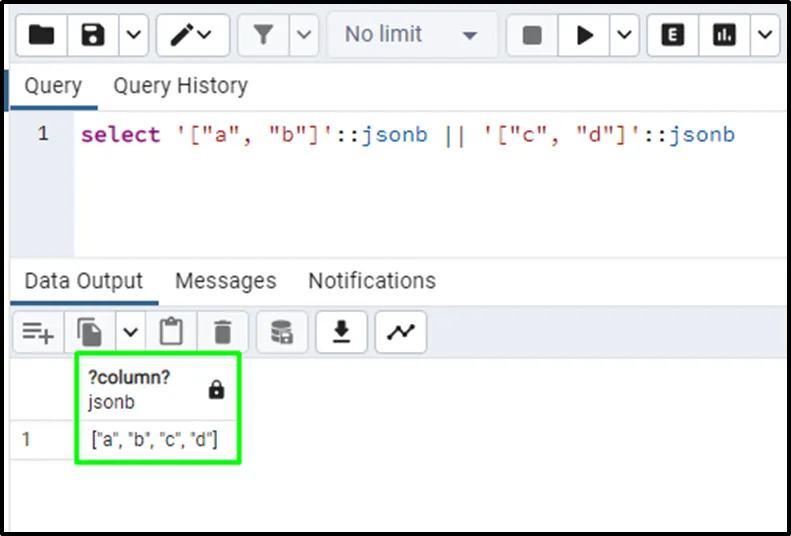Screen dimensions: 791x536
Task: Click the Explain query icon
Action: tap(673, 35)
